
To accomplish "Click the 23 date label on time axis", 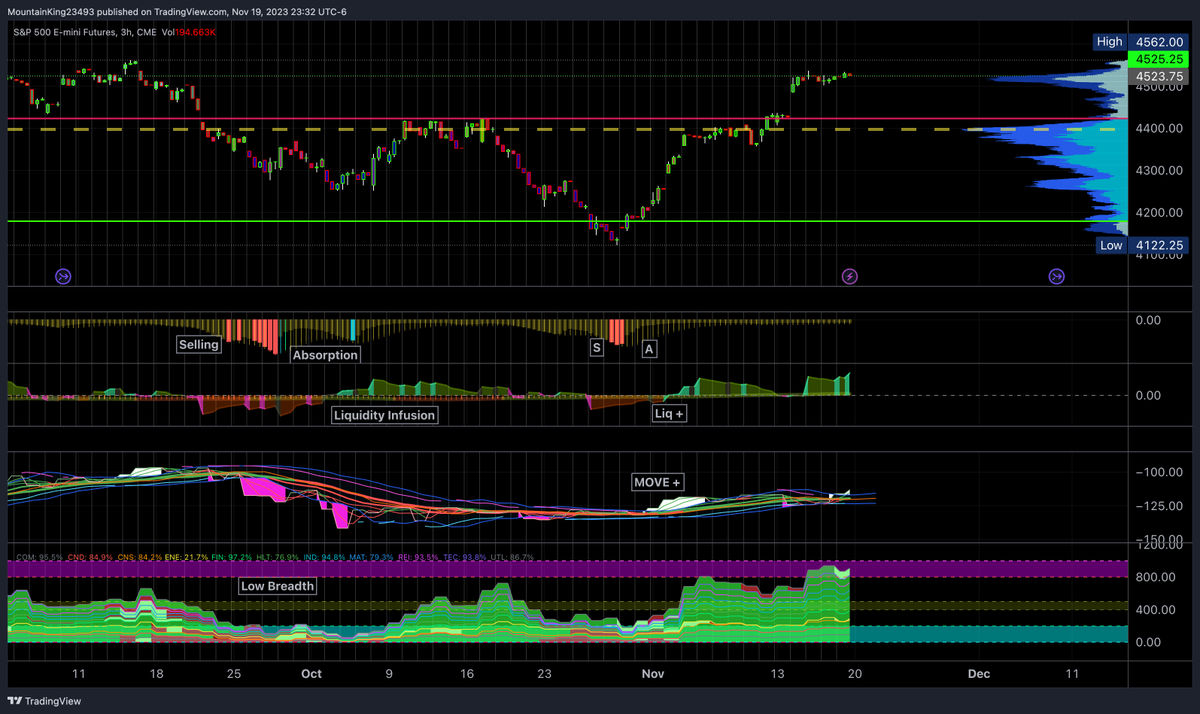I will pyautogui.click(x=544, y=674).
